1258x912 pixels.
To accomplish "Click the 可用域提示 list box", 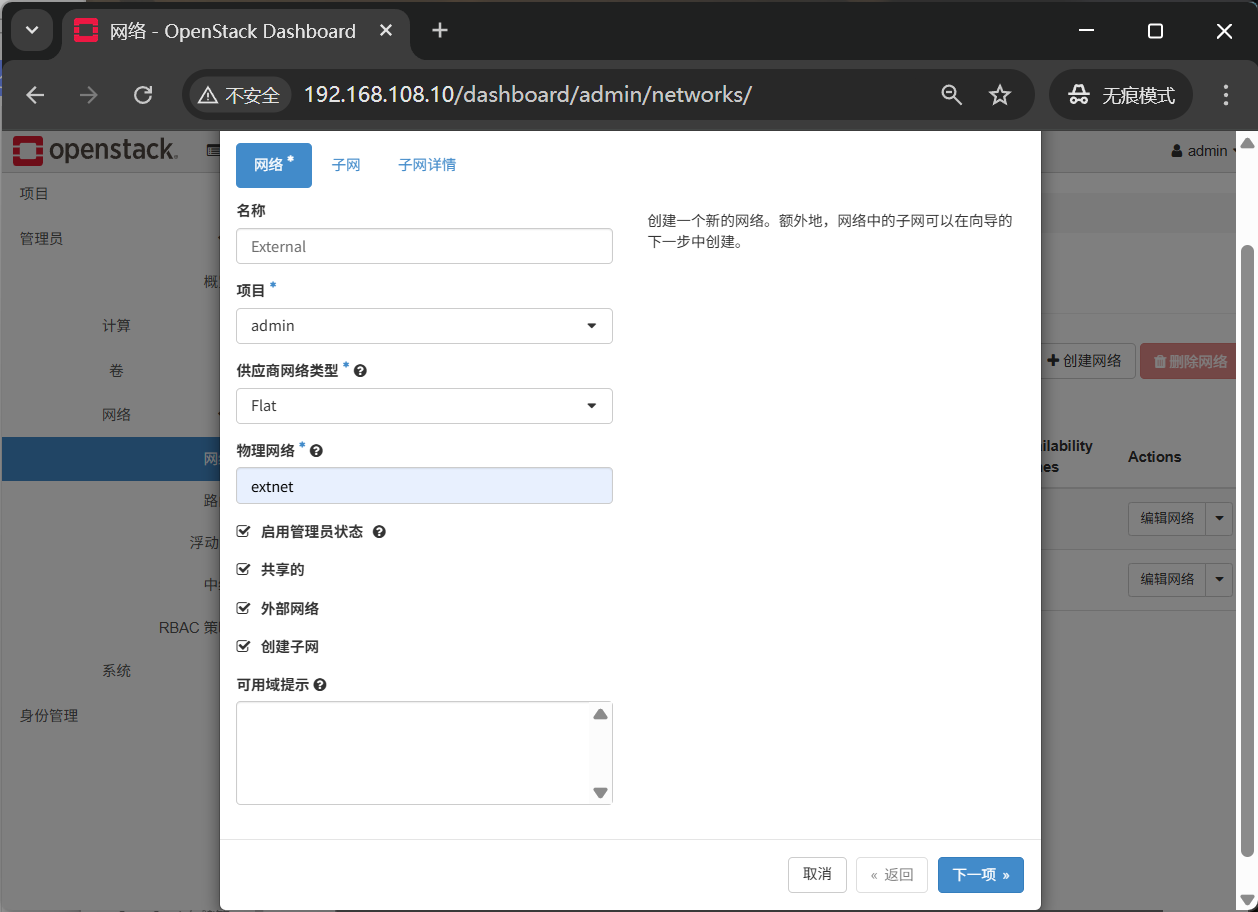I will (x=424, y=753).
